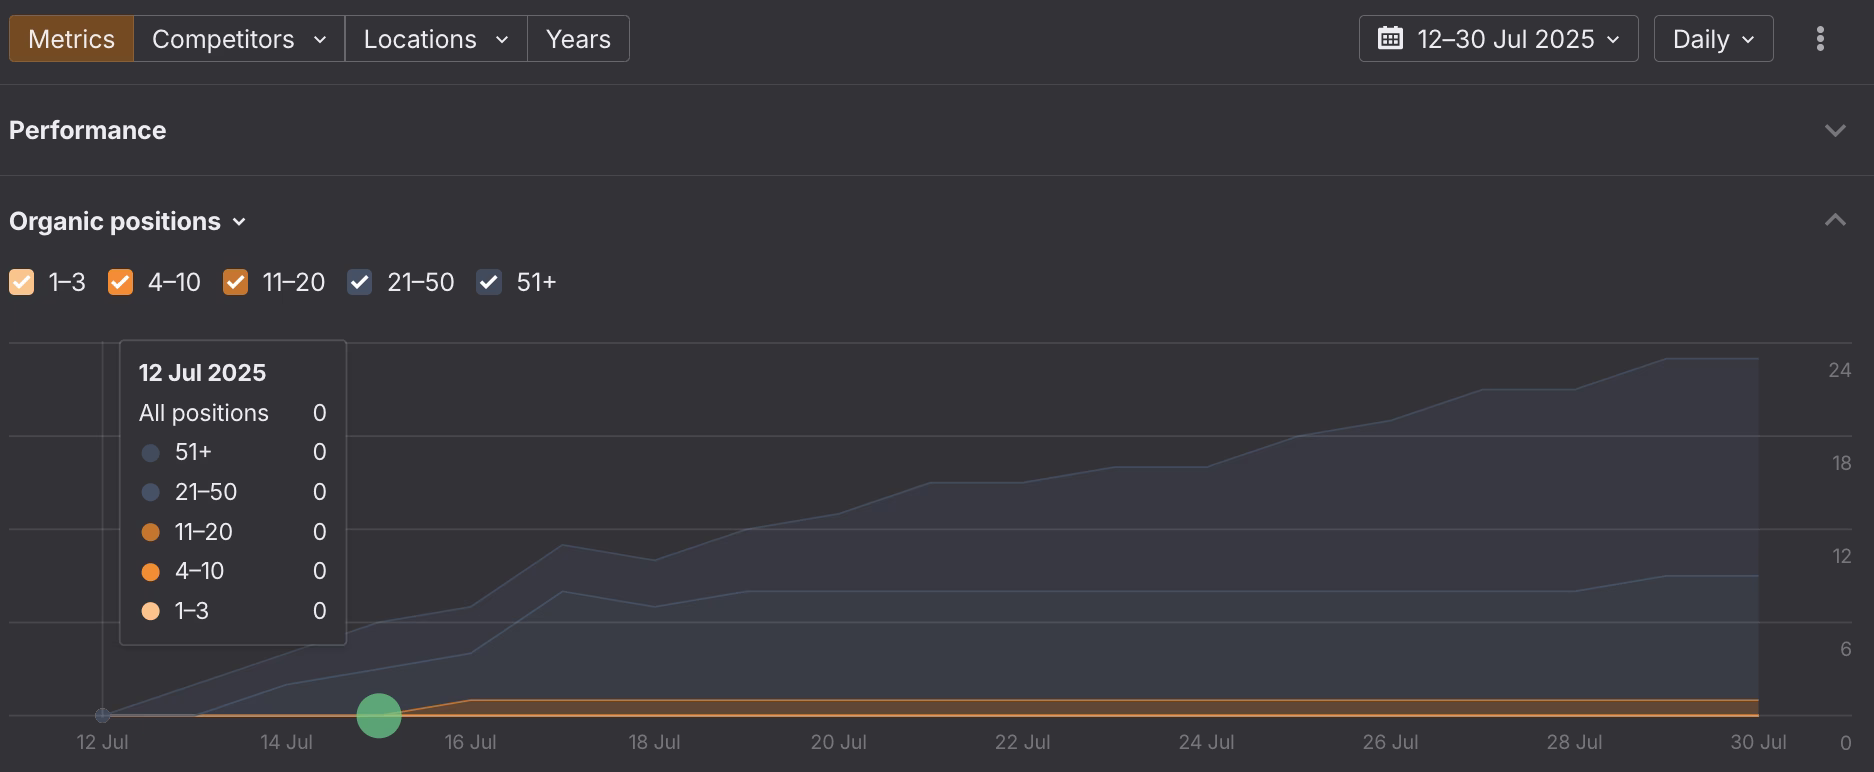The image size is (1874, 772).
Task: Open the 12–30 Jul 2025 date range
Action: click(x=1506, y=39)
